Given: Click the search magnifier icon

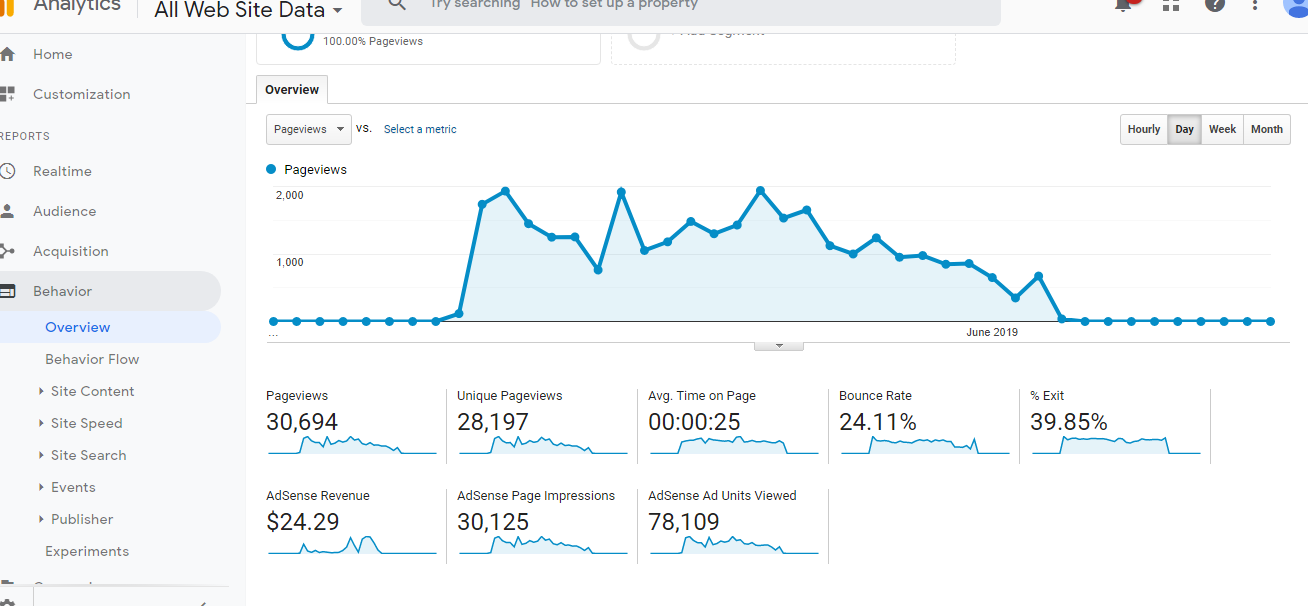Looking at the screenshot, I should click(x=397, y=5).
